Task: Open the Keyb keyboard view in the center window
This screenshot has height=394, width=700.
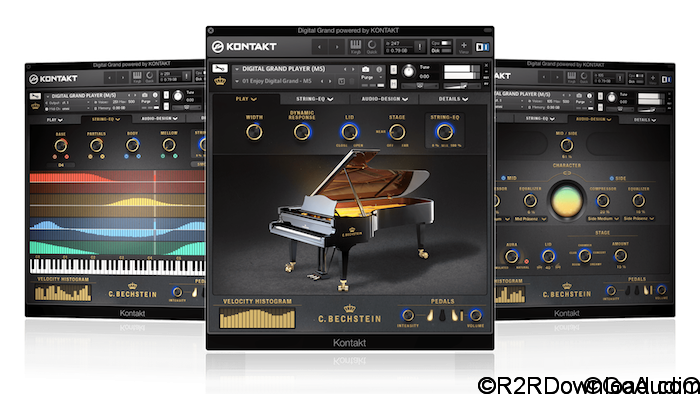Action: tap(355, 46)
